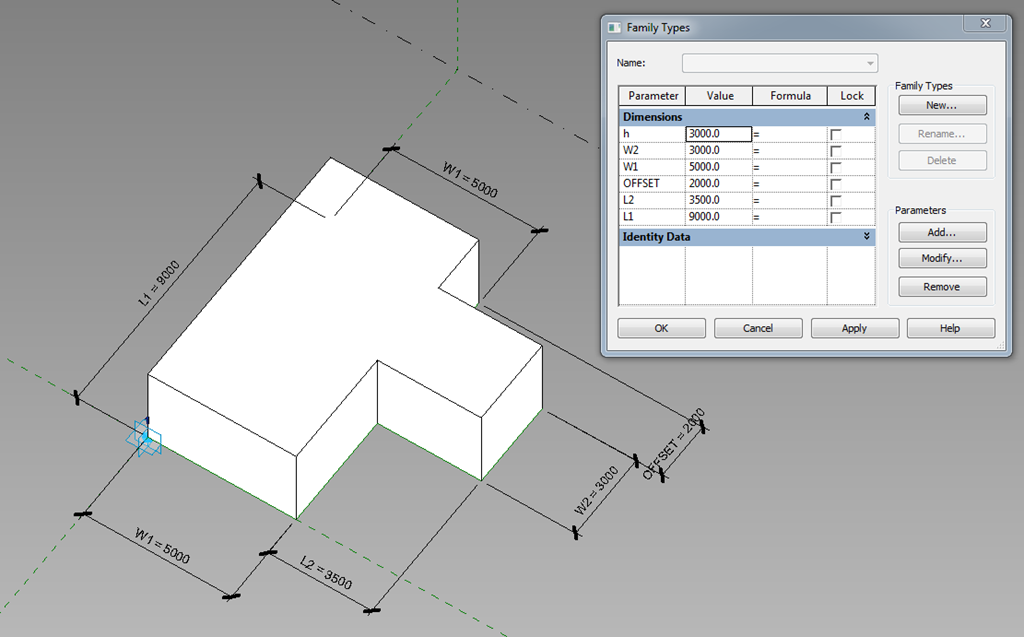Screen dimensions: 1024x637
Task: Click Add... to create a parameter
Action: pos(941,232)
